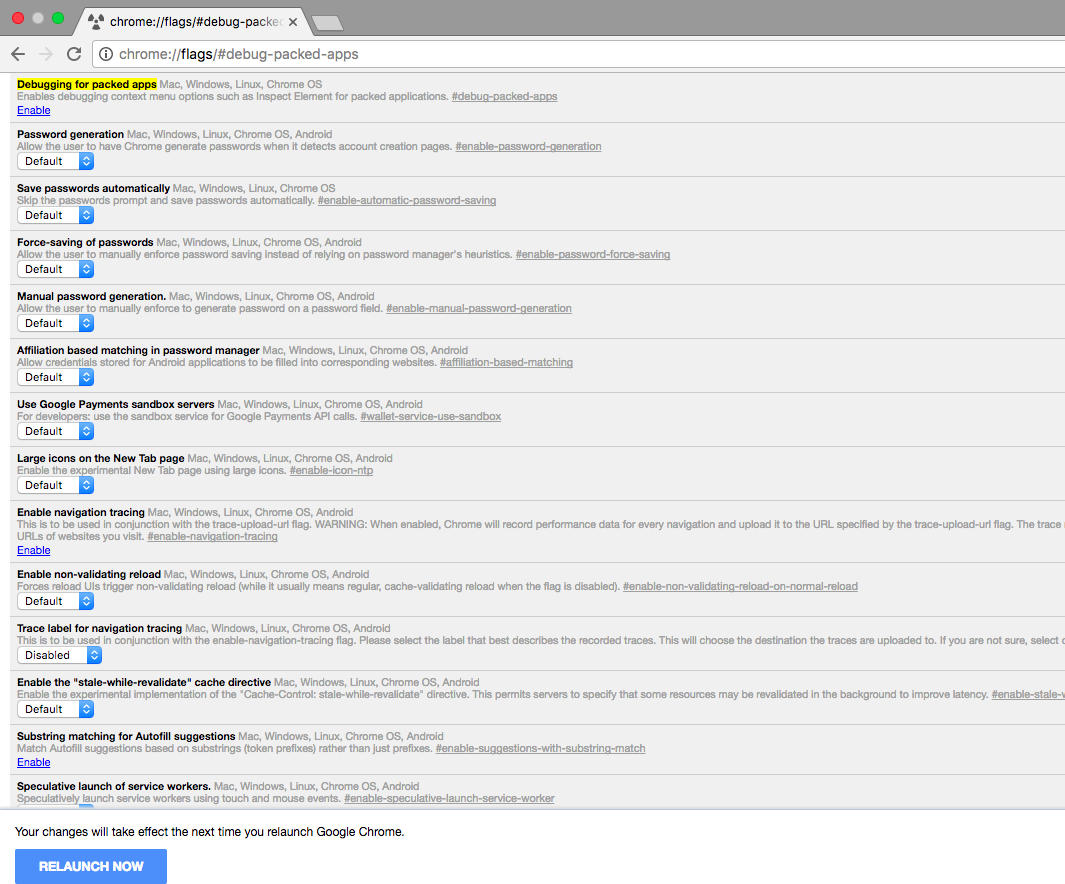Open #enable-speculative-launch-service-worker link
Image resolution: width=1065 pixels, height=884 pixels.
point(449,798)
